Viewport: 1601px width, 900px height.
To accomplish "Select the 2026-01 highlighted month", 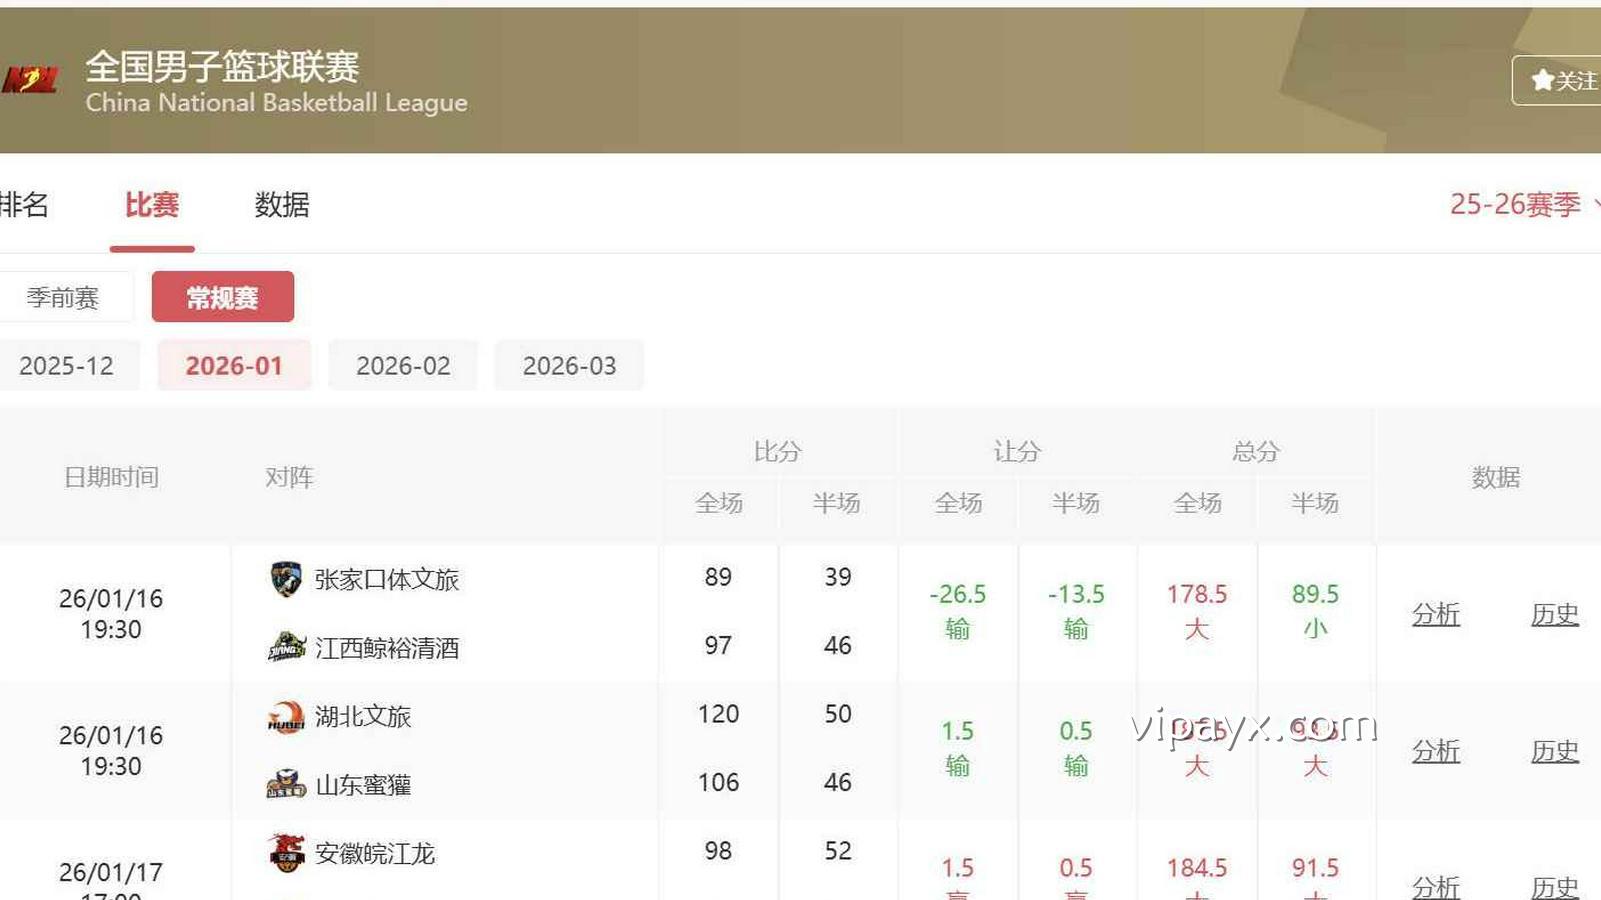I will coord(234,365).
